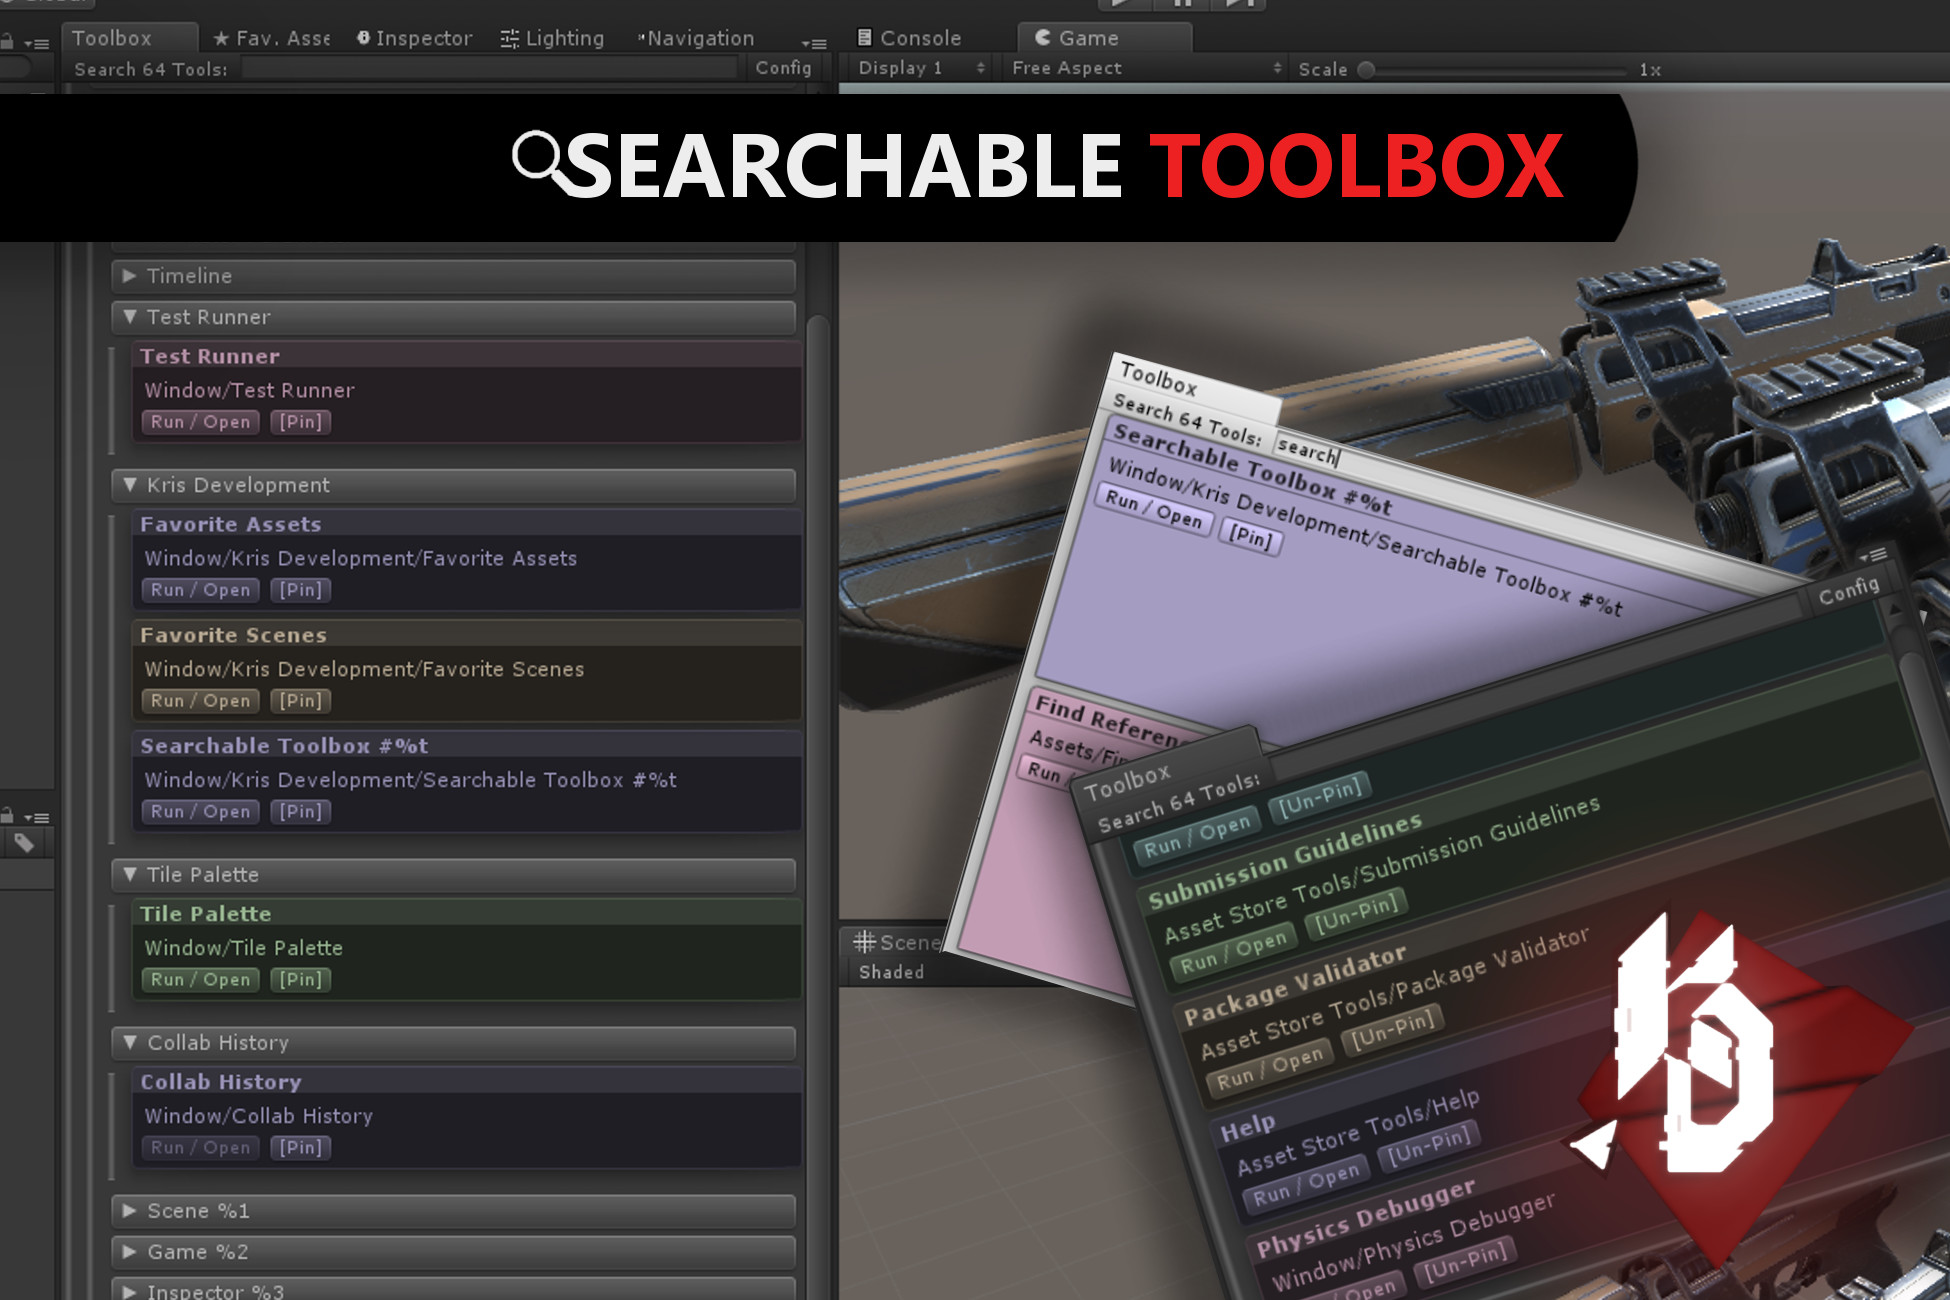Open the left panel options menu icon
Viewport: 1950px width, 1300px height.
tap(37, 44)
